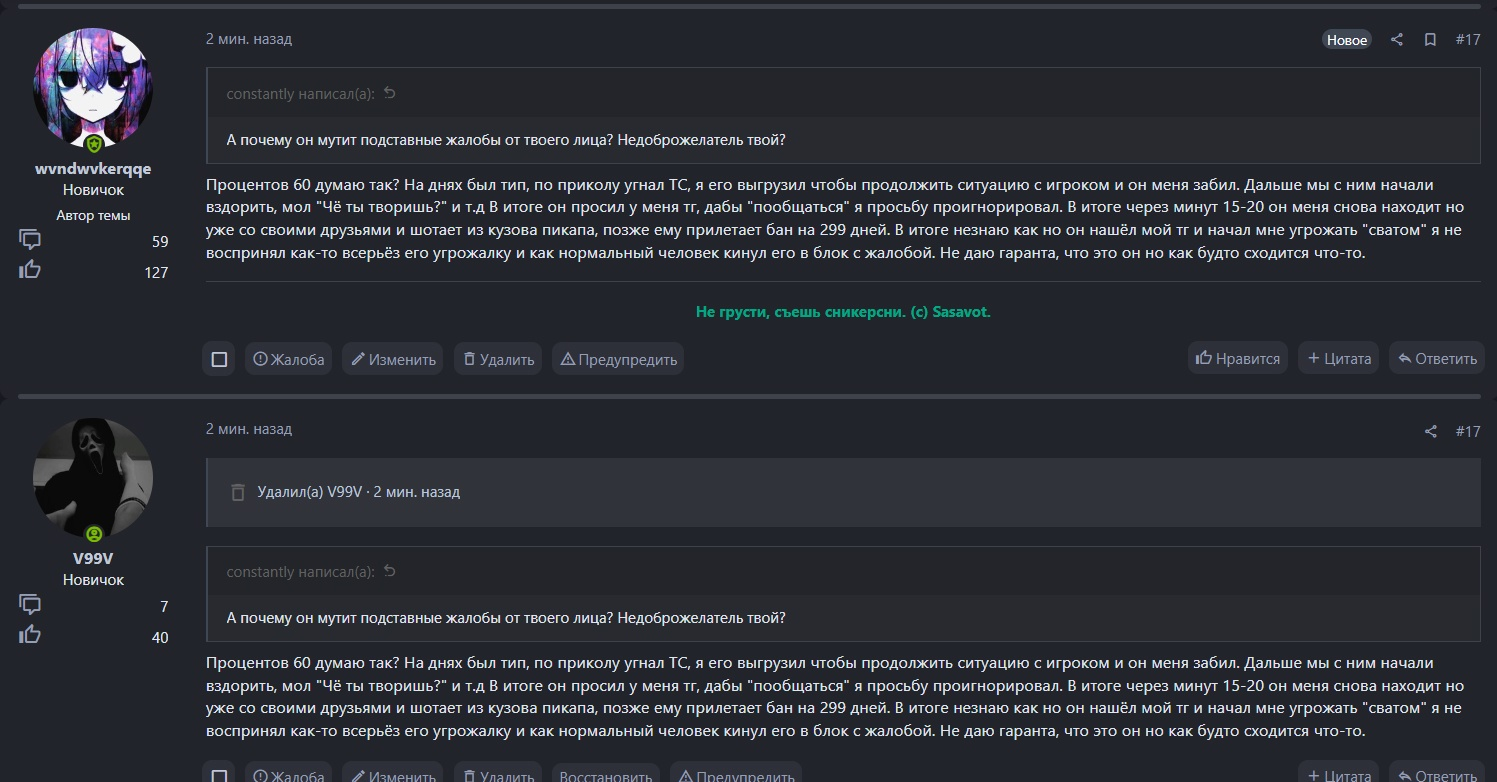Like the post with the Нравится button

point(1238,358)
